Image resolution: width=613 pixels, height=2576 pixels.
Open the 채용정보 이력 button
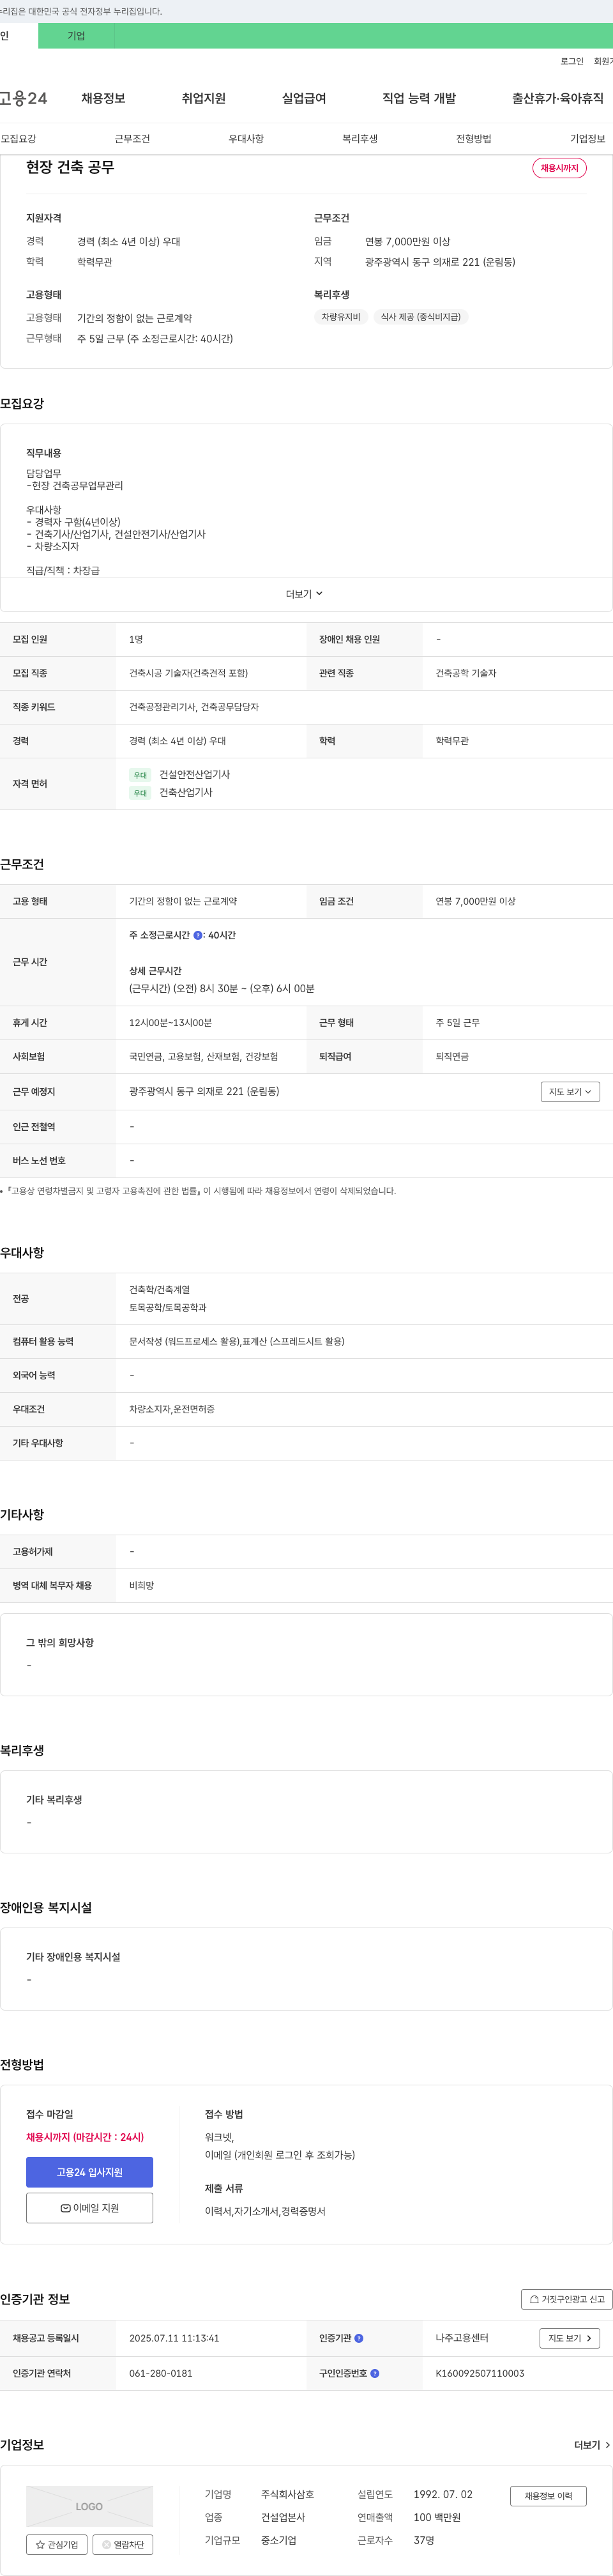pyautogui.click(x=548, y=2496)
